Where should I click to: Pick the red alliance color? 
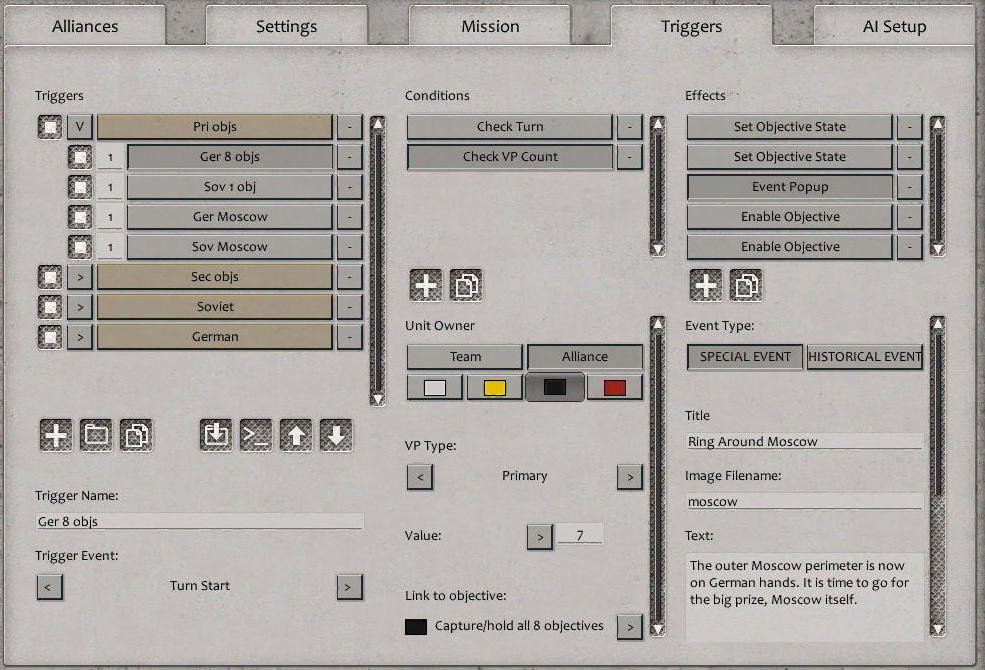point(614,387)
